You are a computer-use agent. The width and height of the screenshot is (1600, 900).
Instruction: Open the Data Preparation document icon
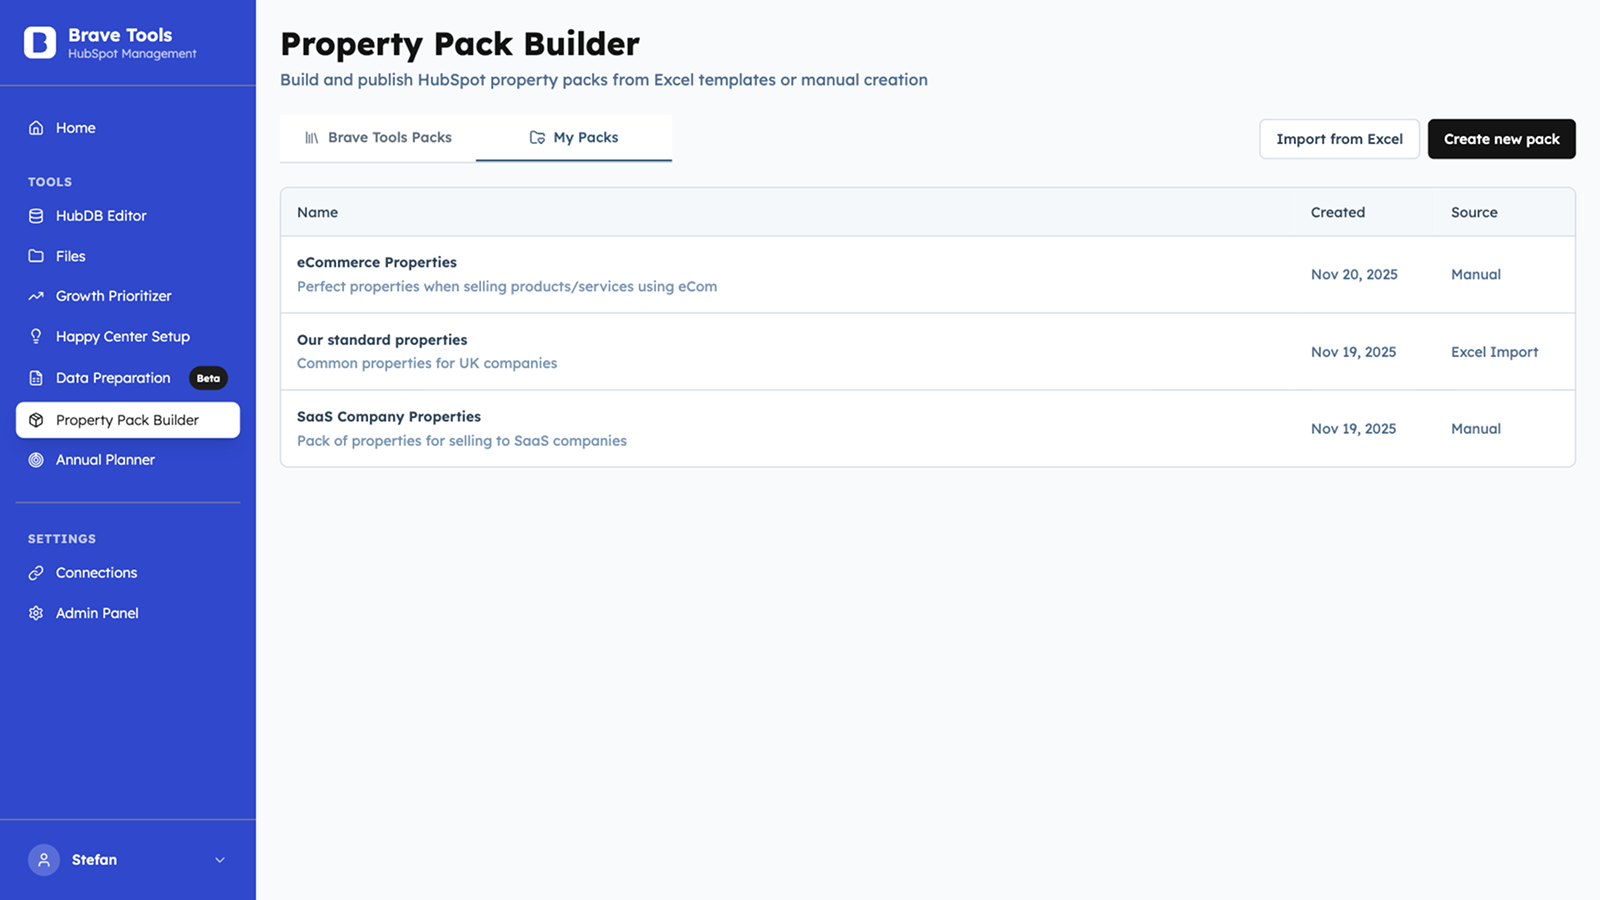point(36,377)
